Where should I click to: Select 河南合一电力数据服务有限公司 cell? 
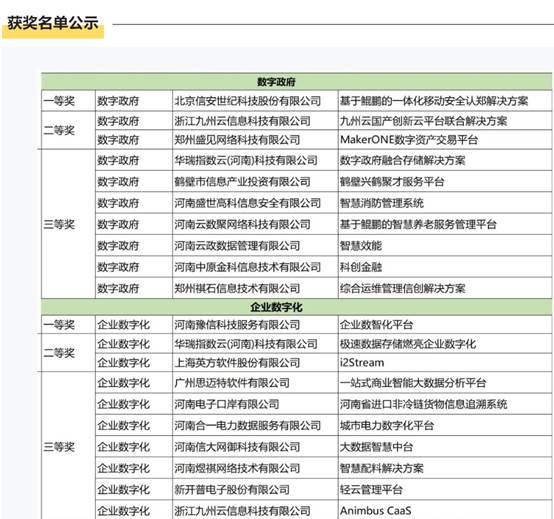pyautogui.click(x=255, y=425)
